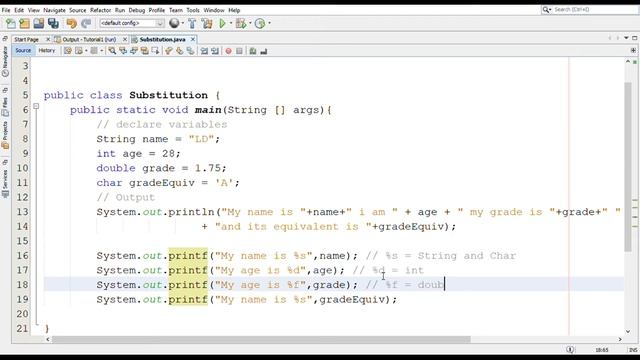Screen dimensions: 640x360
Task: Click the Find Next Occurrence icon
Action: [133, 51]
